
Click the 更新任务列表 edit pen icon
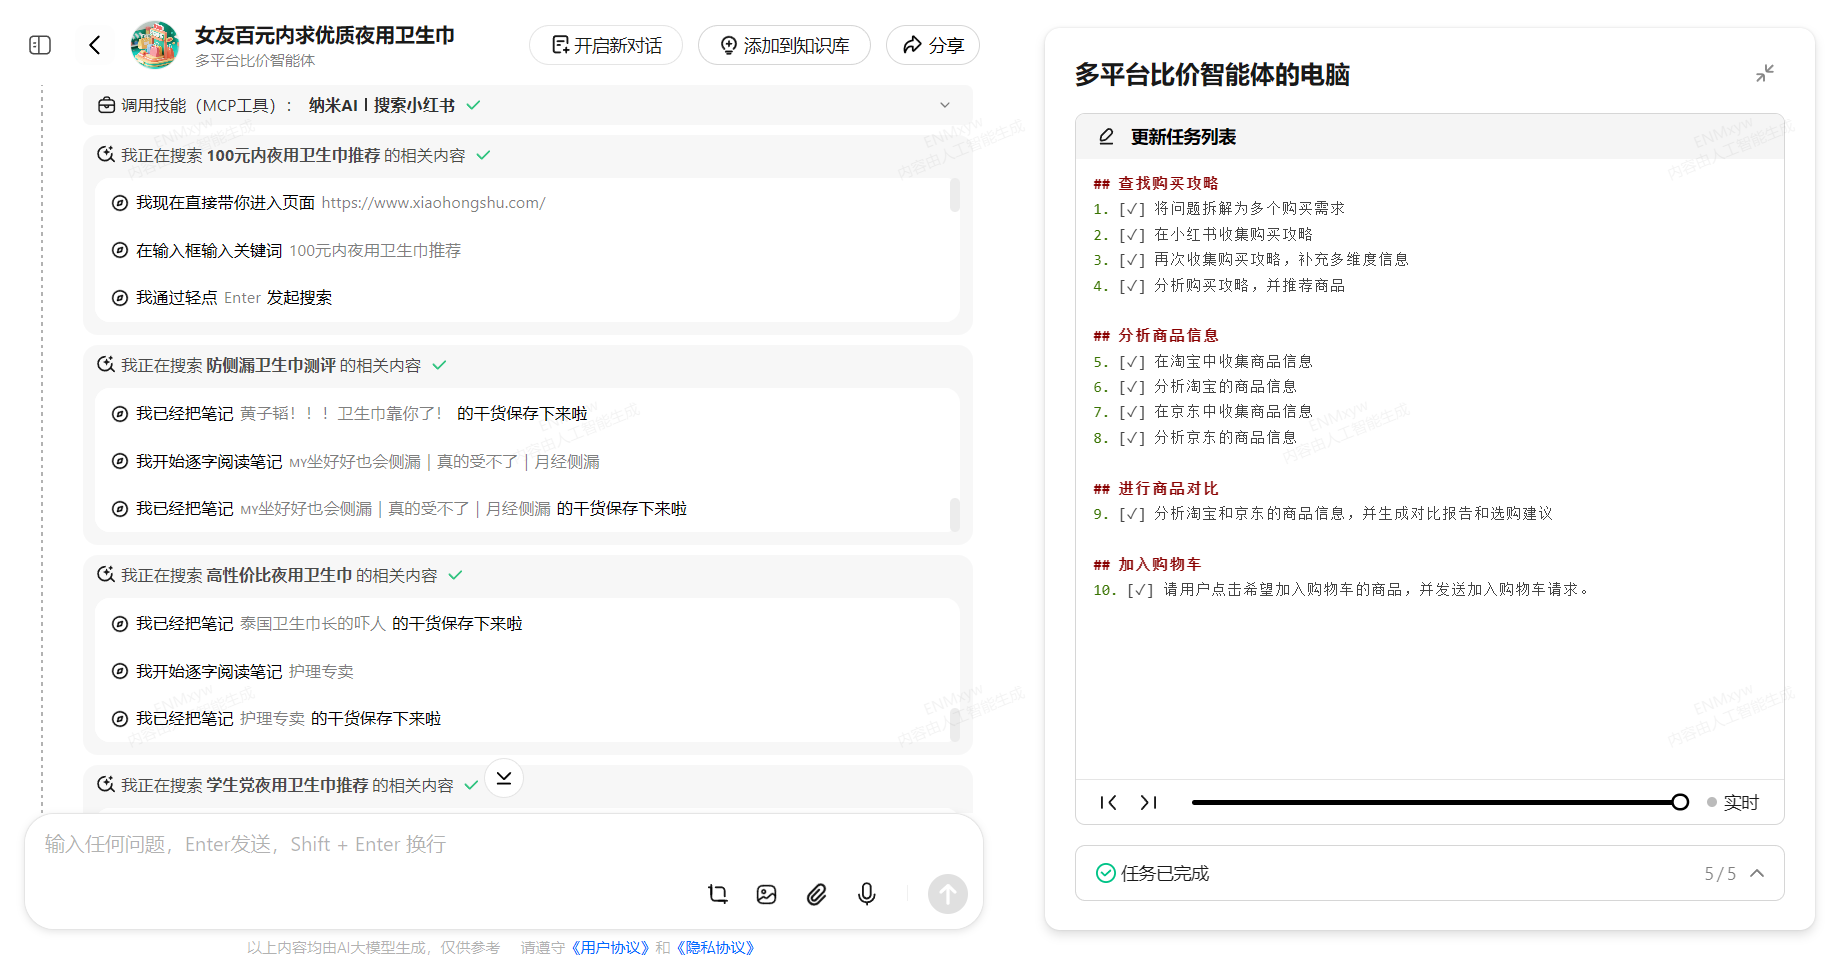point(1106,137)
